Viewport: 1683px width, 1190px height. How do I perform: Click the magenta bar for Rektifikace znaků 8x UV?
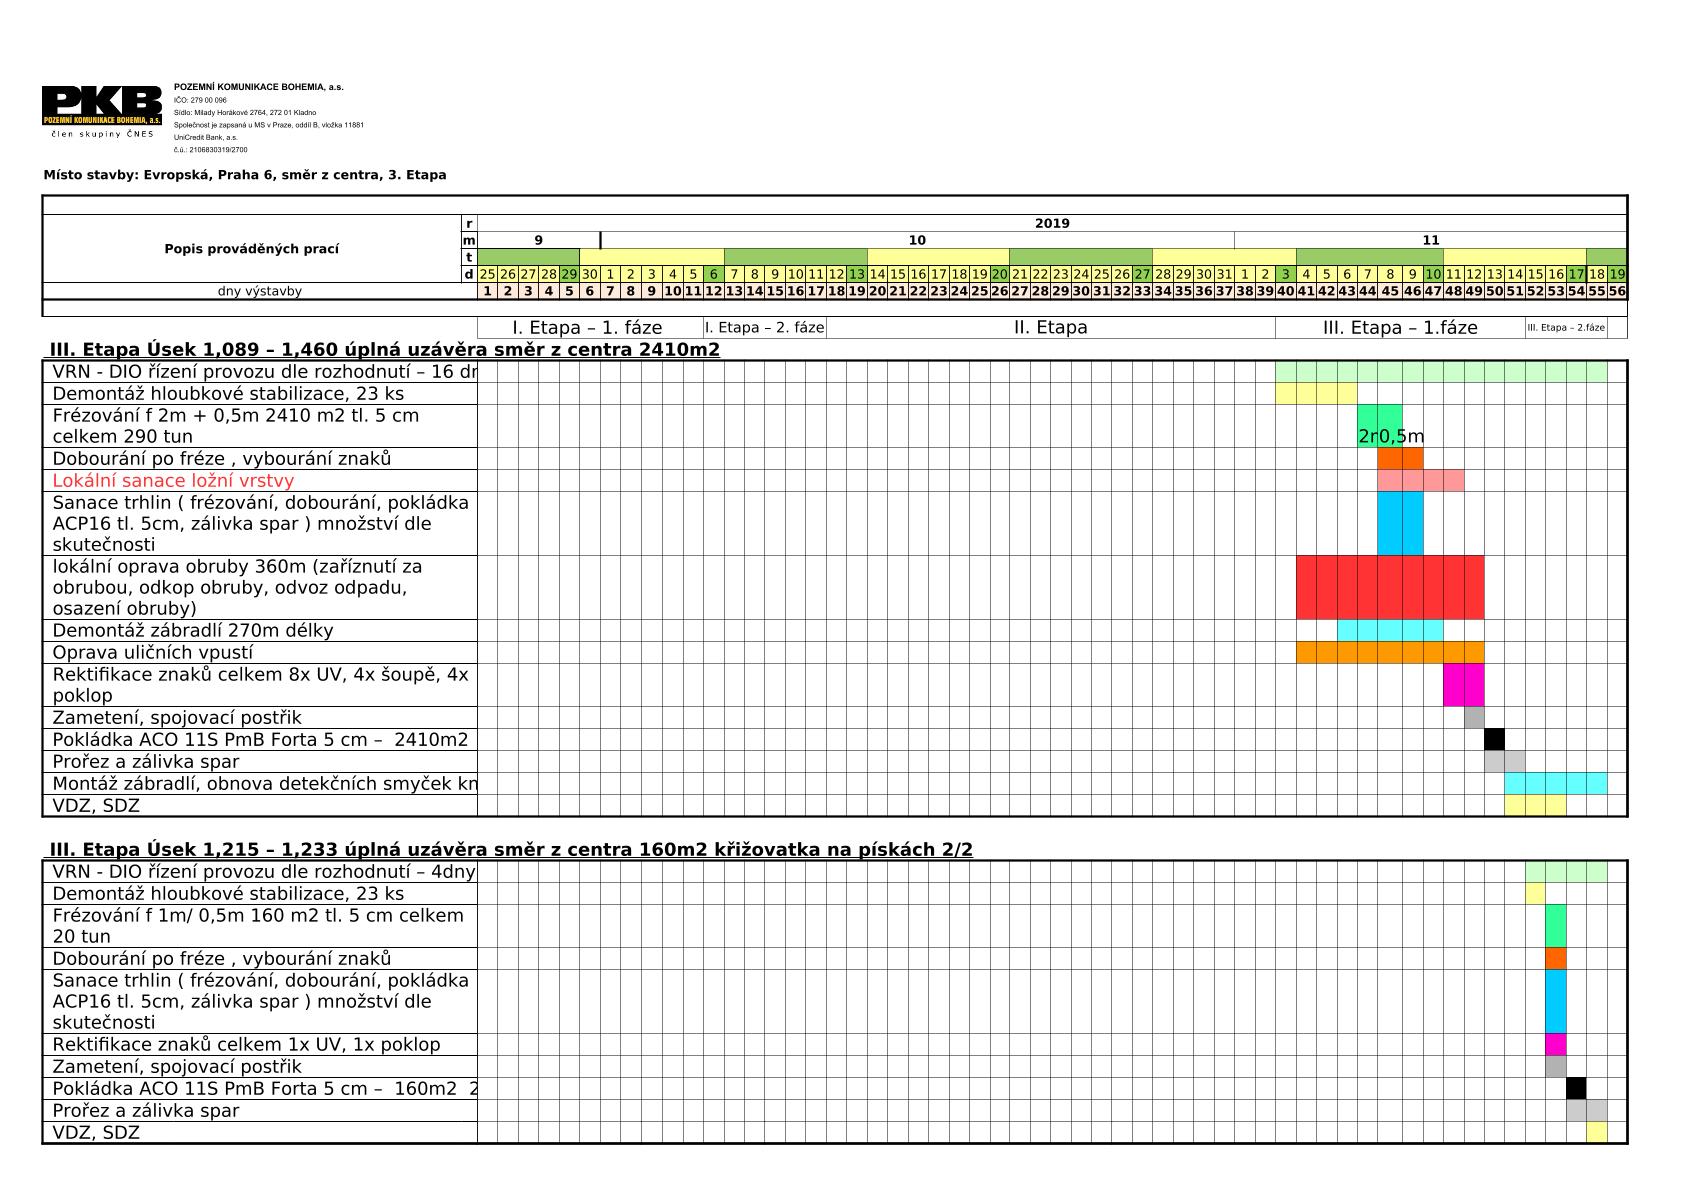1463,685
